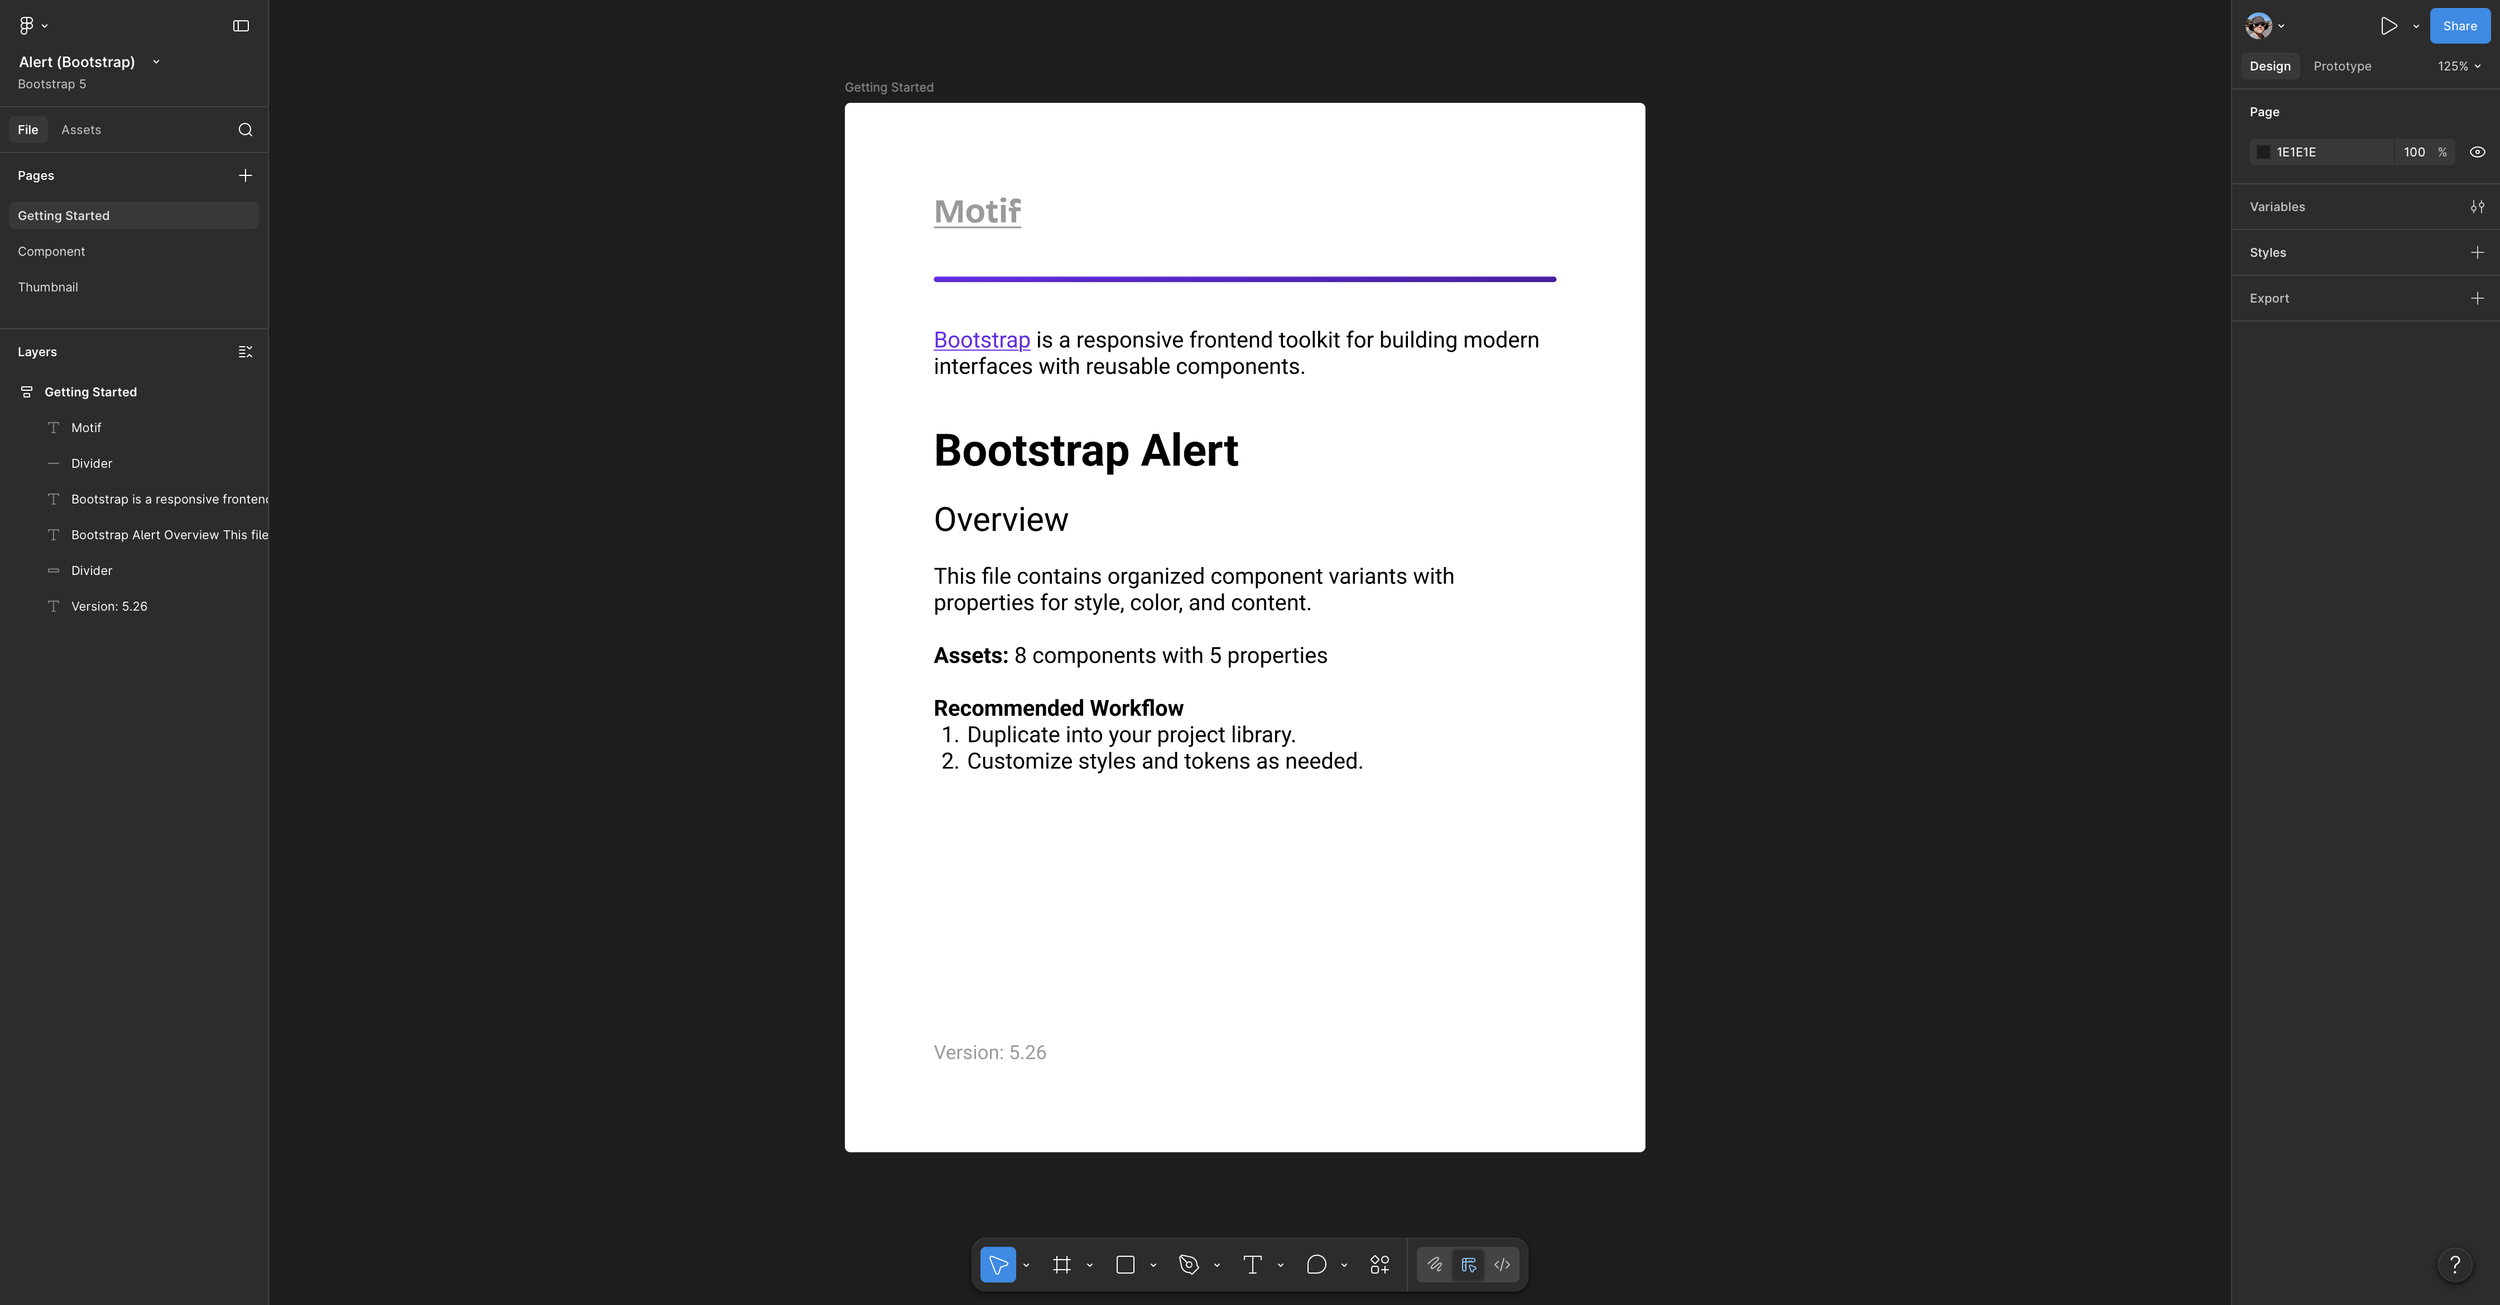
Task: Open the main menu chevron beside Figma logo
Action: click(45, 26)
